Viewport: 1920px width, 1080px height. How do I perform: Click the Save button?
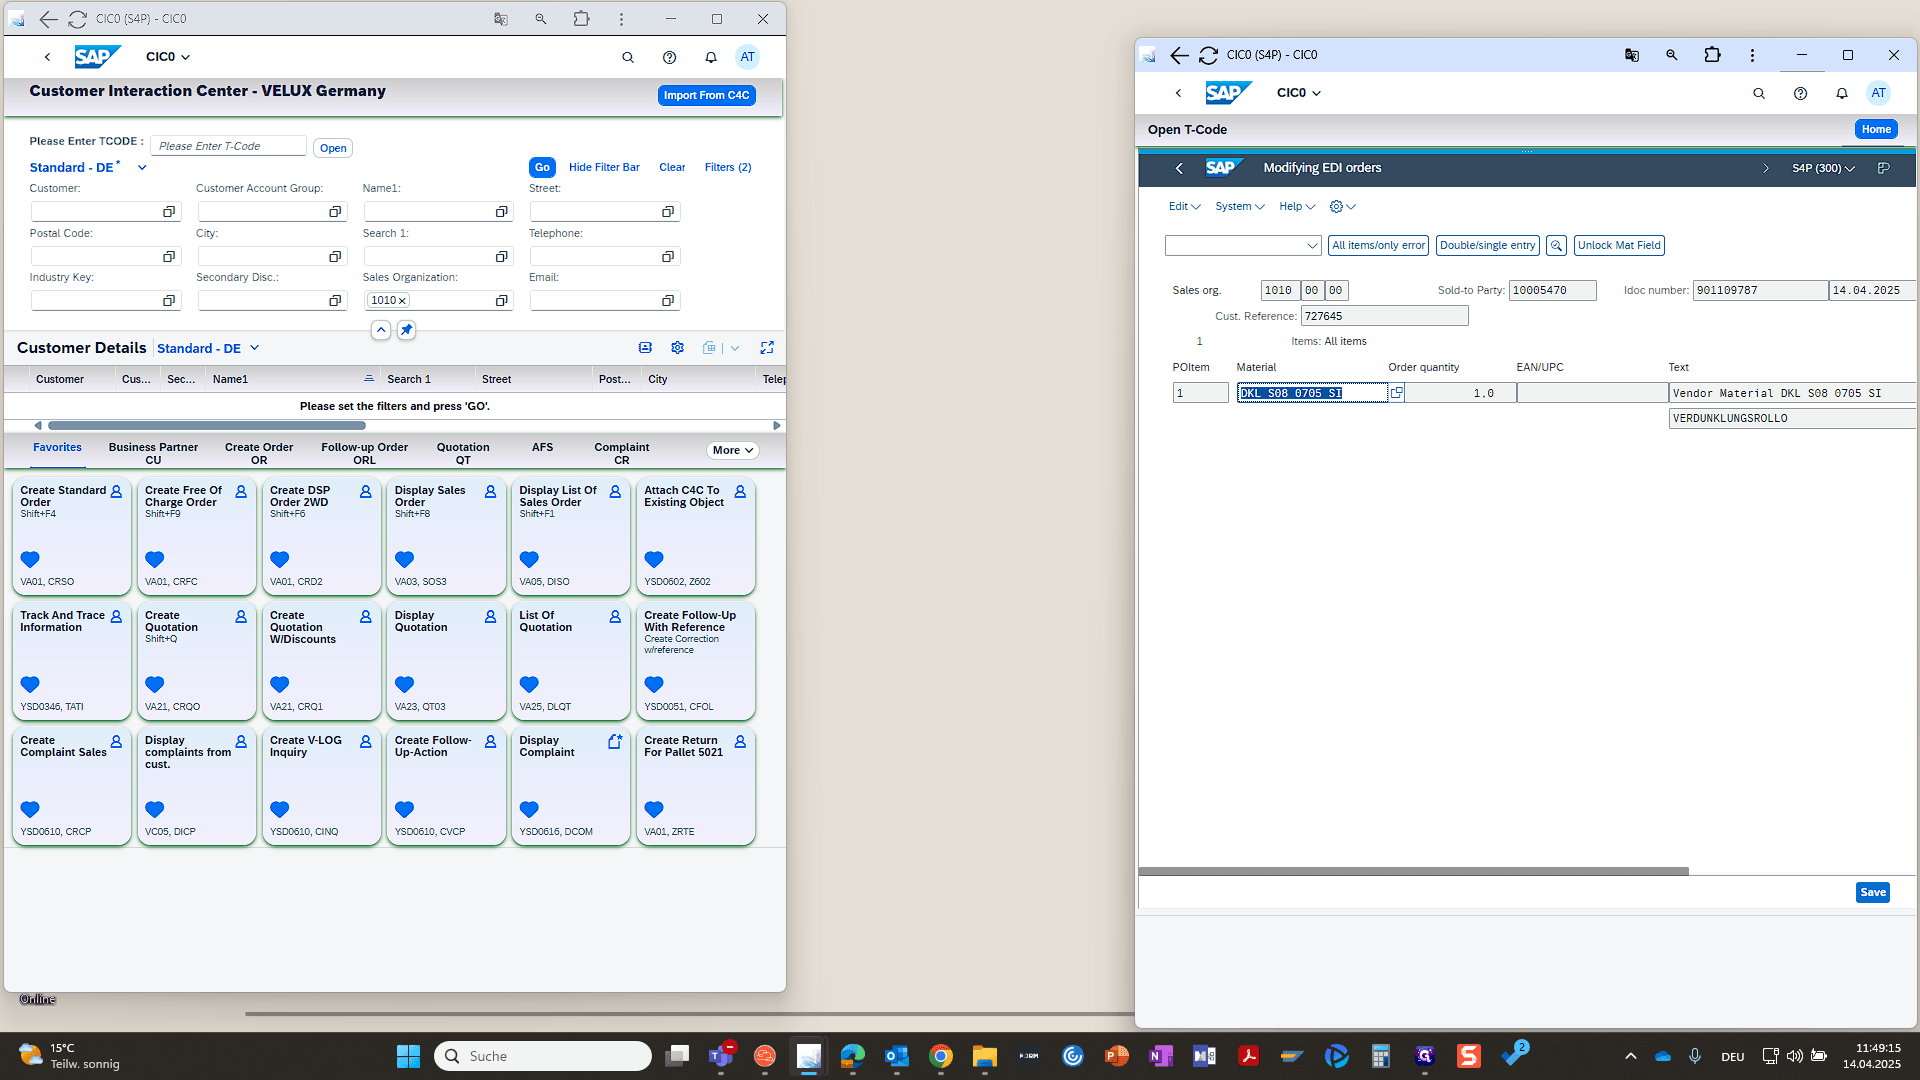click(x=1873, y=893)
